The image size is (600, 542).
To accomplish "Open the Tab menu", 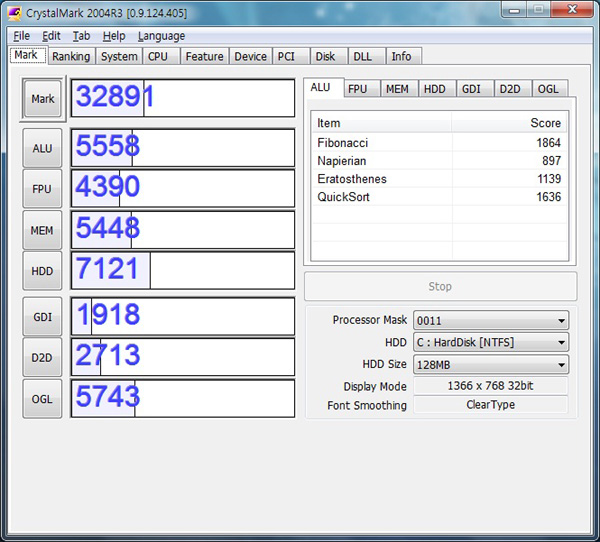I will coord(82,36).
